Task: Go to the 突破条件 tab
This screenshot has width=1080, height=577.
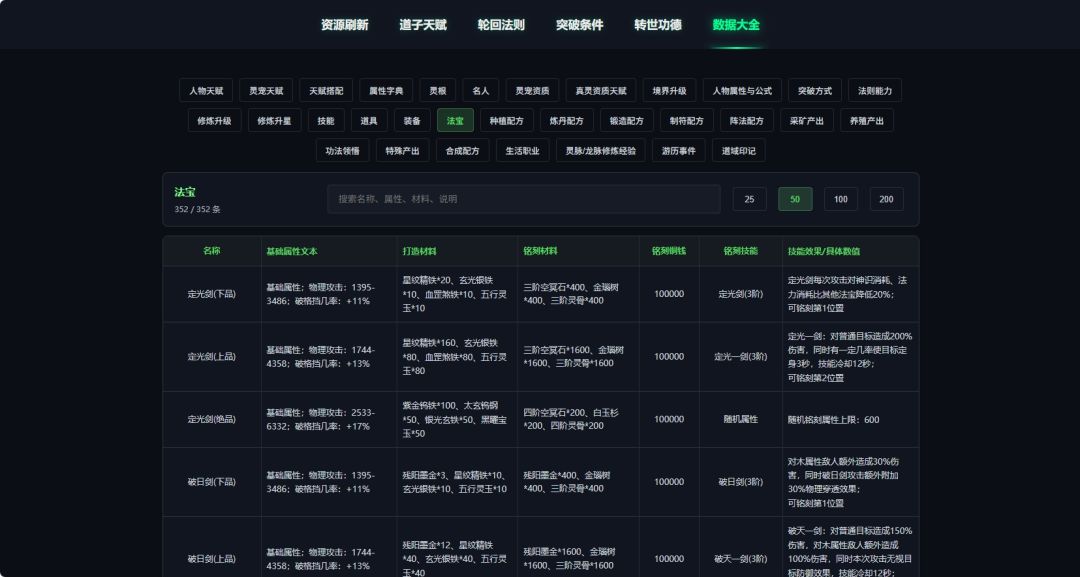Action: point(579,25)
